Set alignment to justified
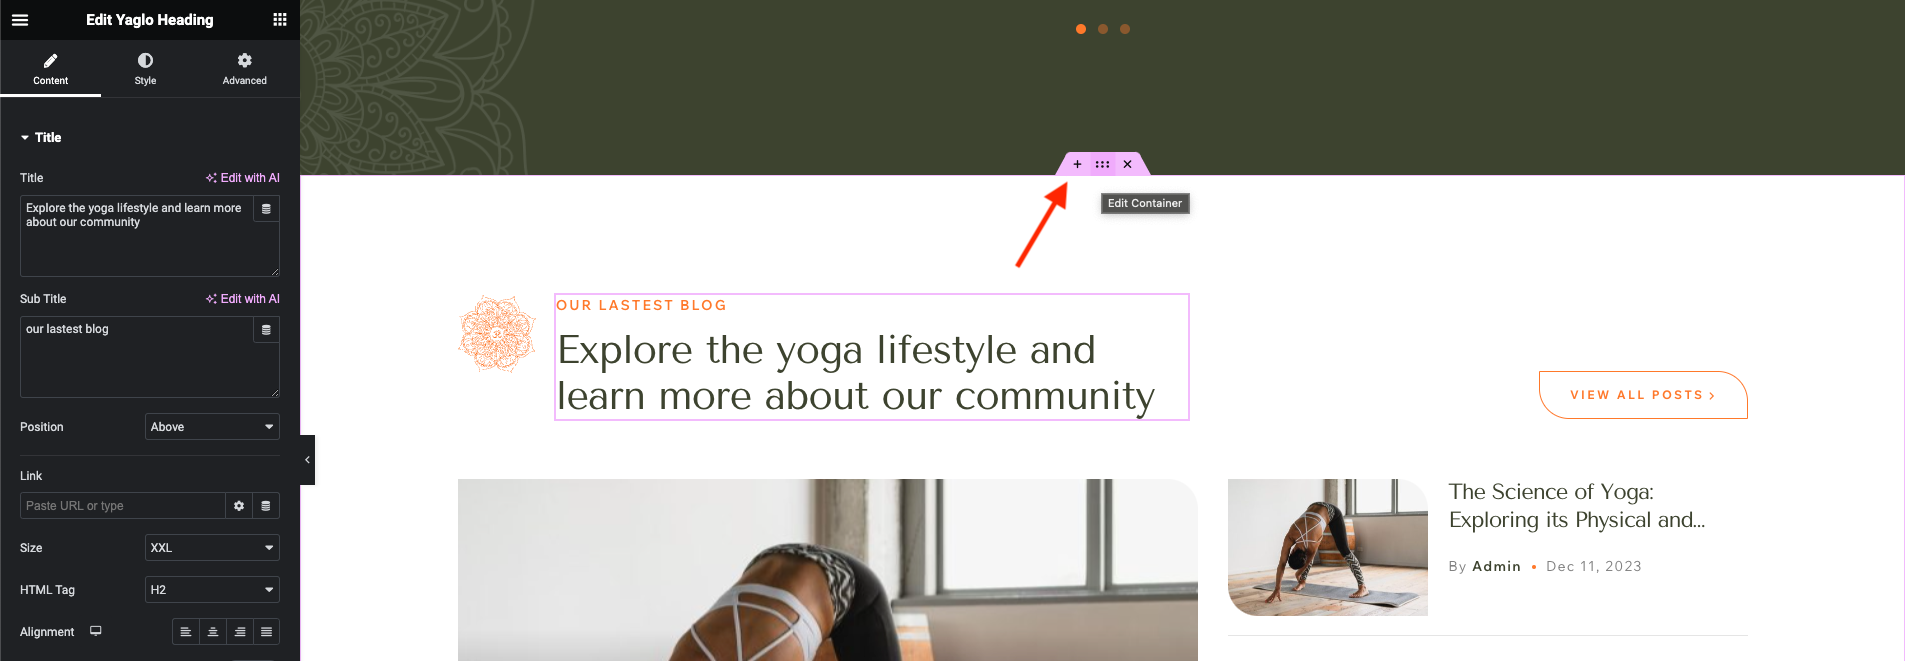Screen dimensions: 1905x661 [266, 632]
